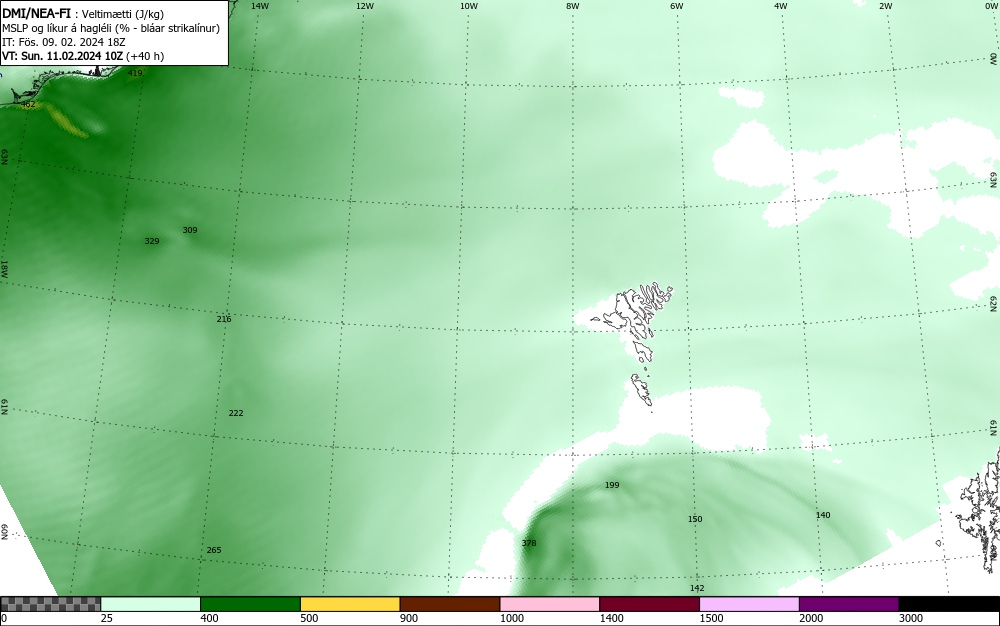
Task: Click the map value 309
Action: (190, 230)
